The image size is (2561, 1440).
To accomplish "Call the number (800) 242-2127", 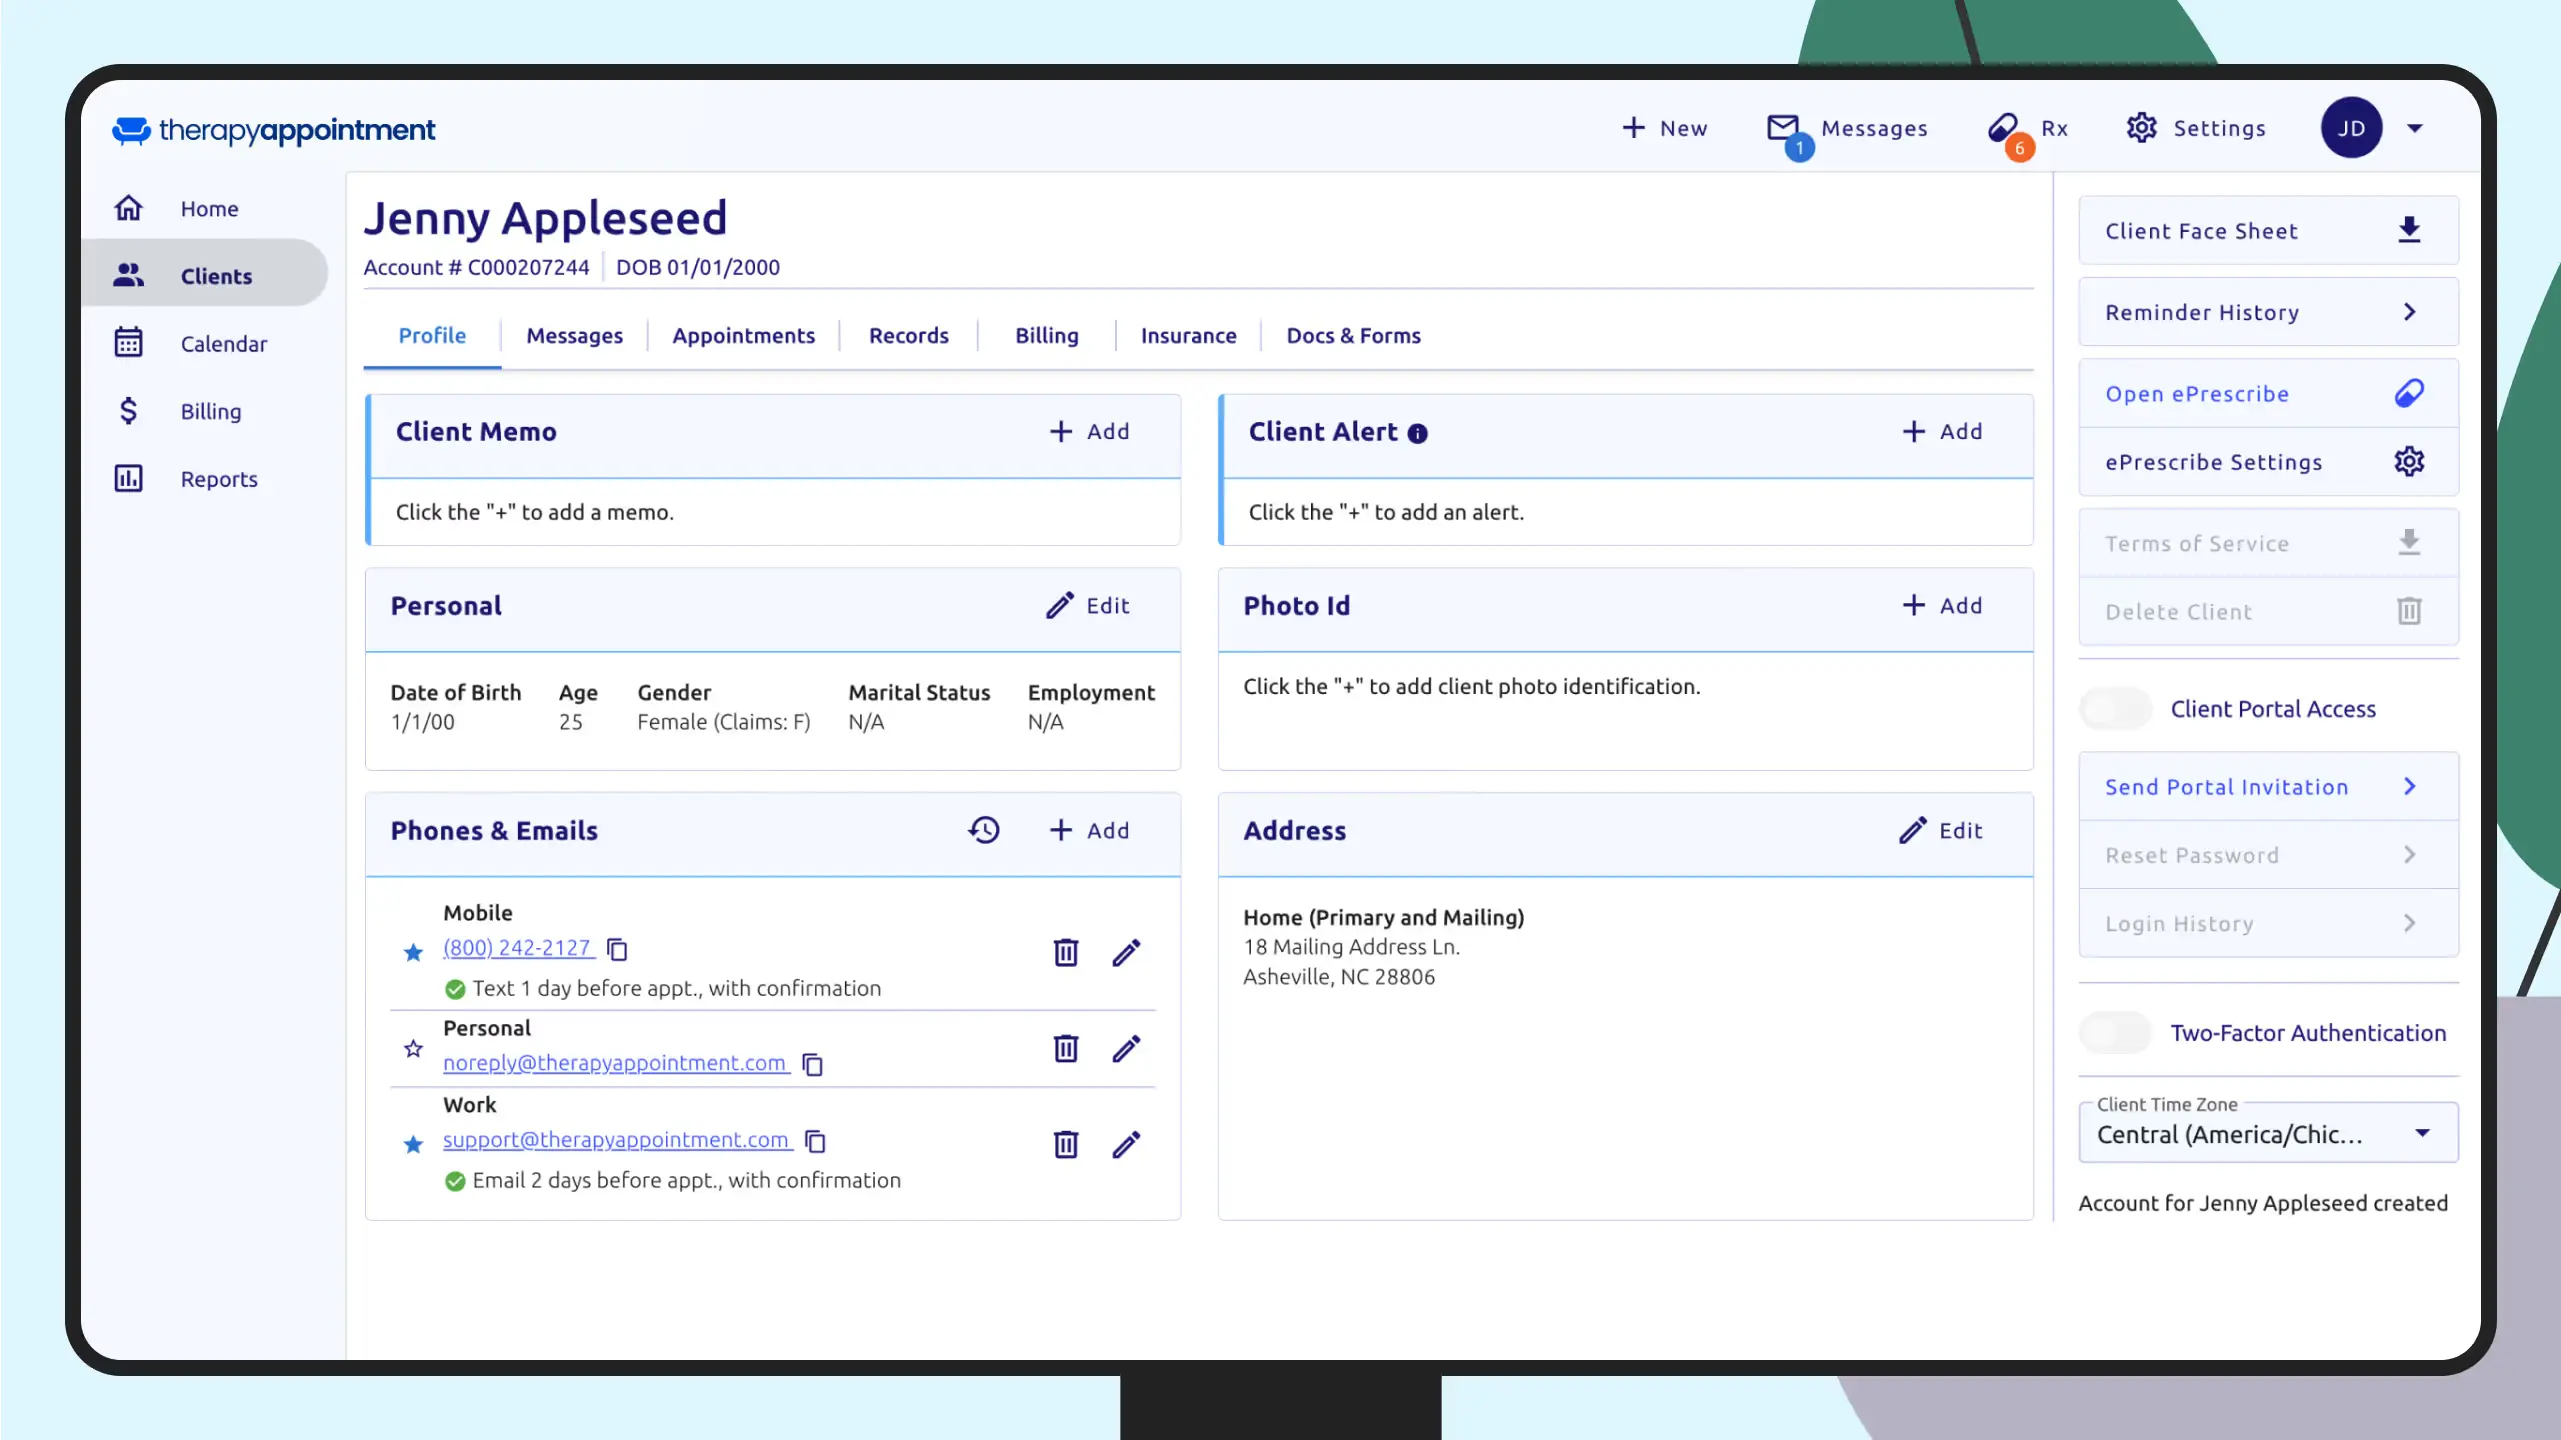I will point(516,948).
